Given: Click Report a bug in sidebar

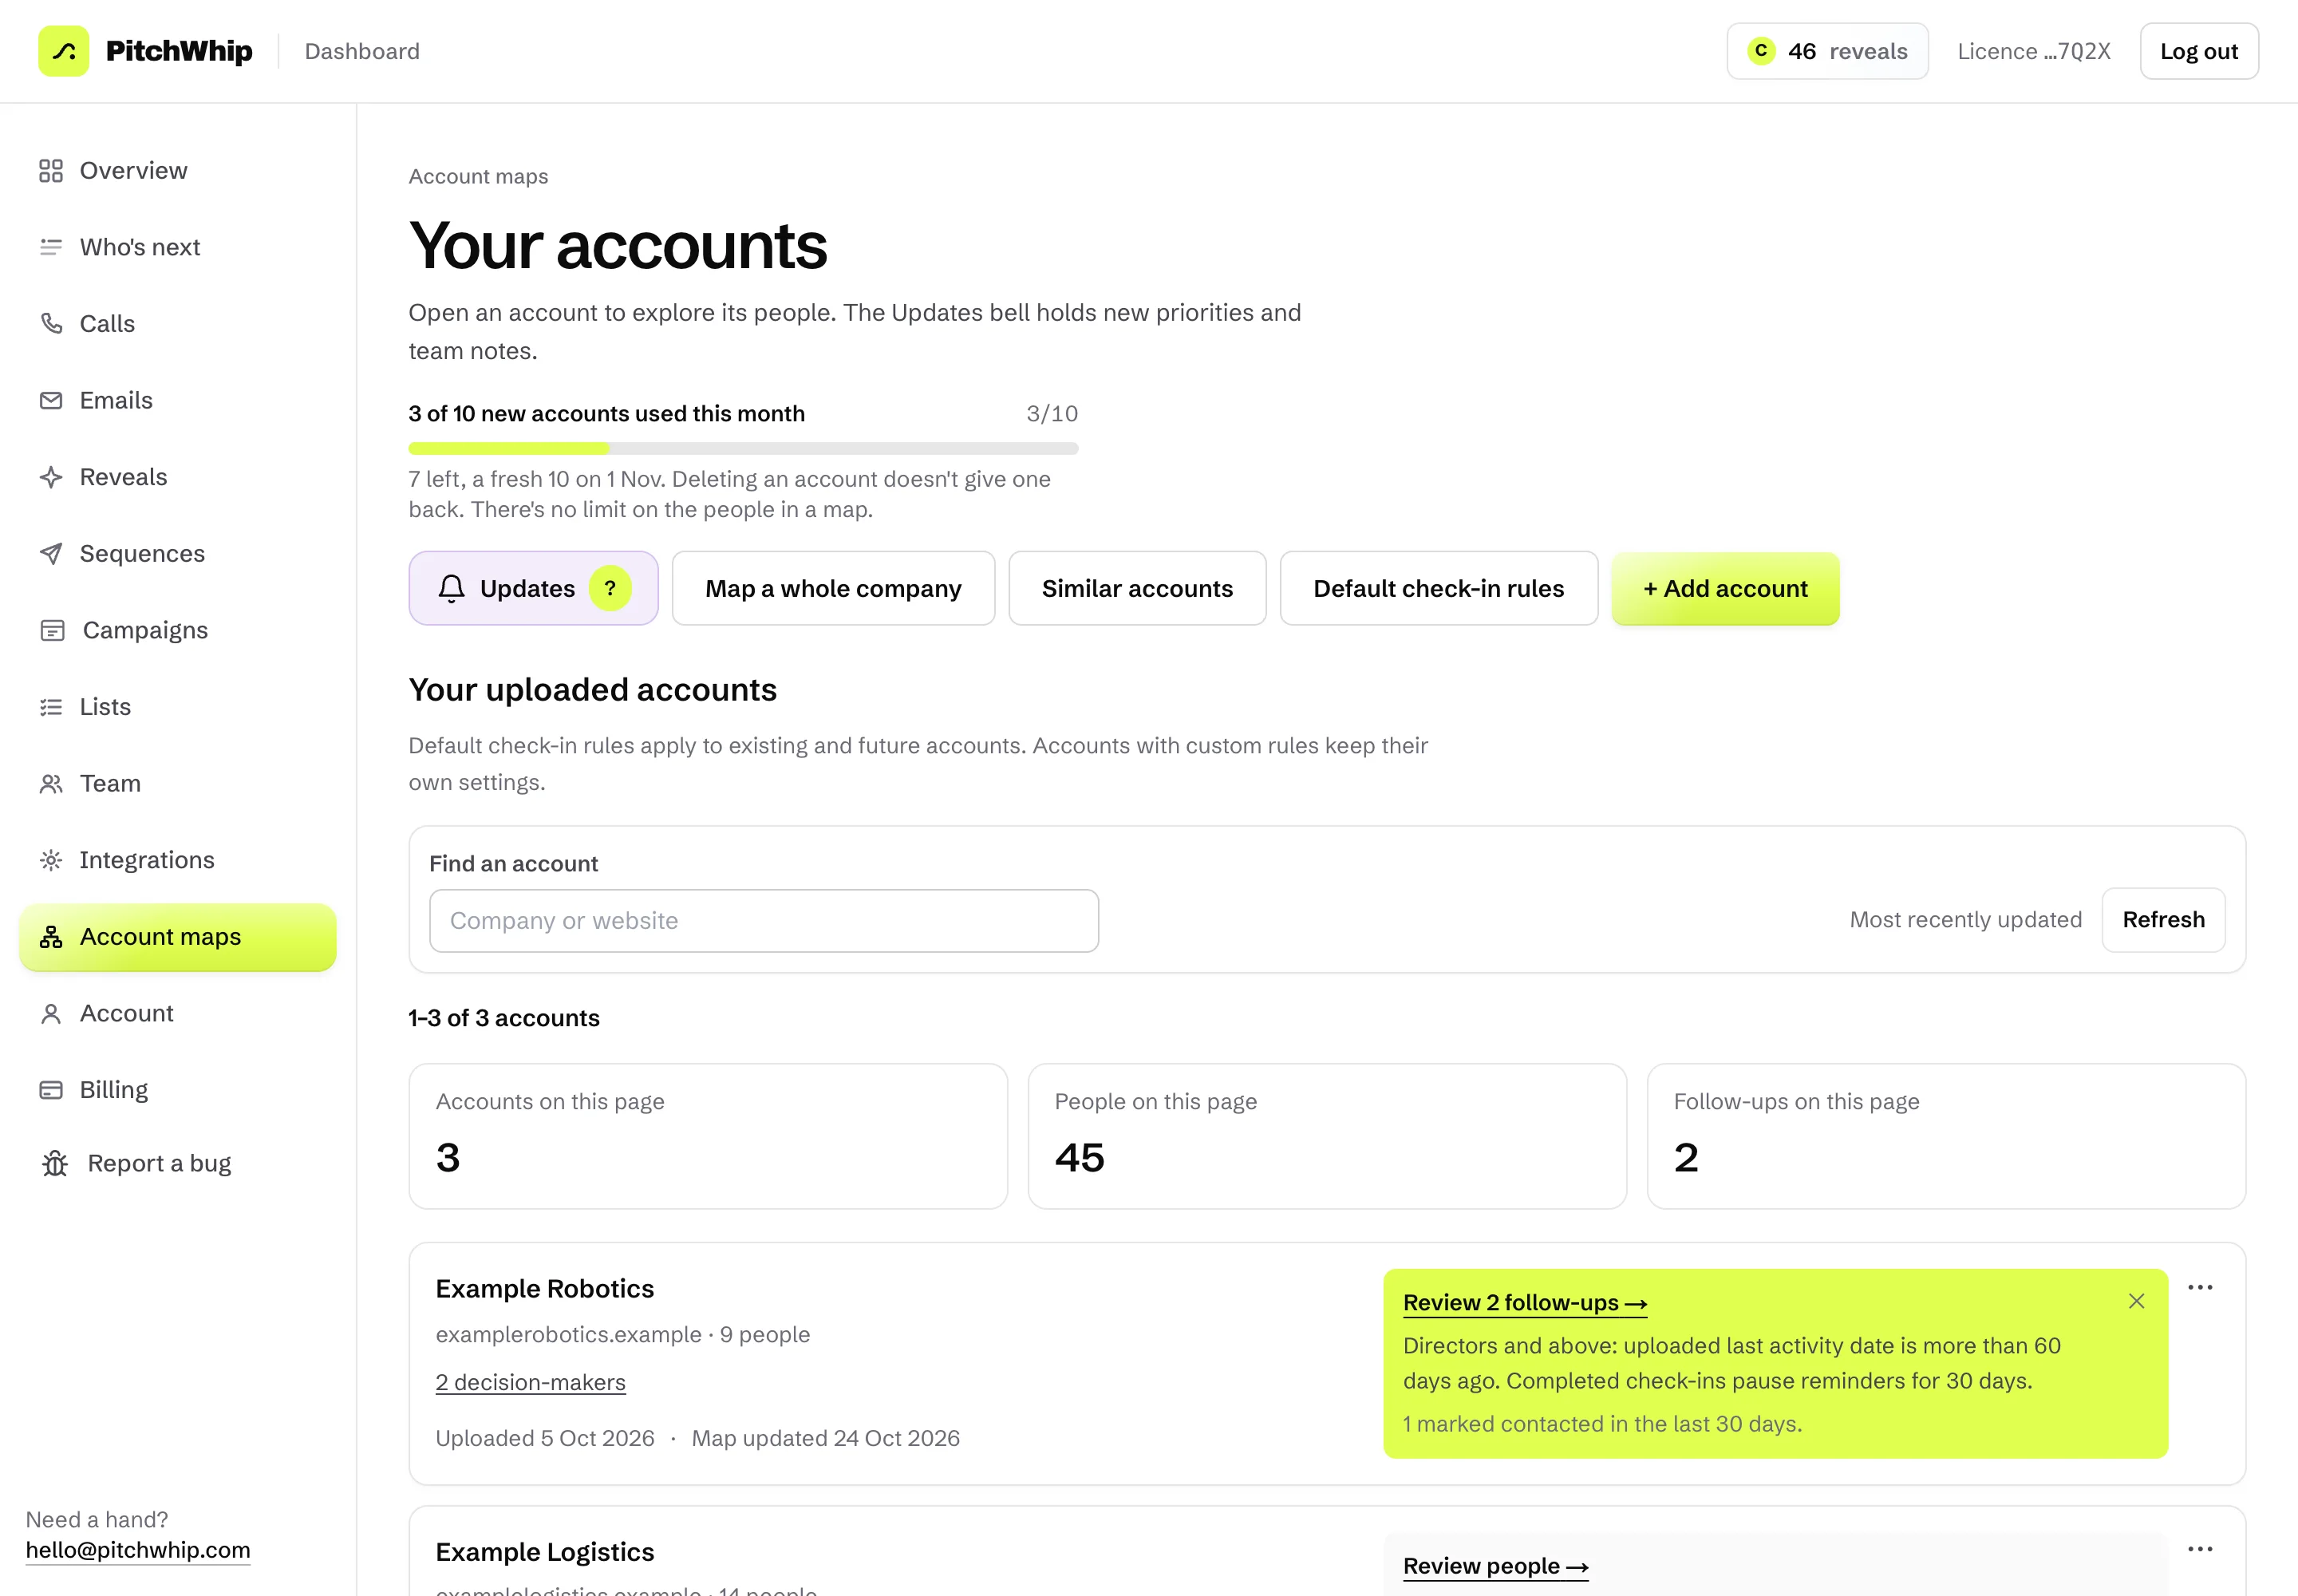Looking at the screenshot, I should pos(178,1163).
